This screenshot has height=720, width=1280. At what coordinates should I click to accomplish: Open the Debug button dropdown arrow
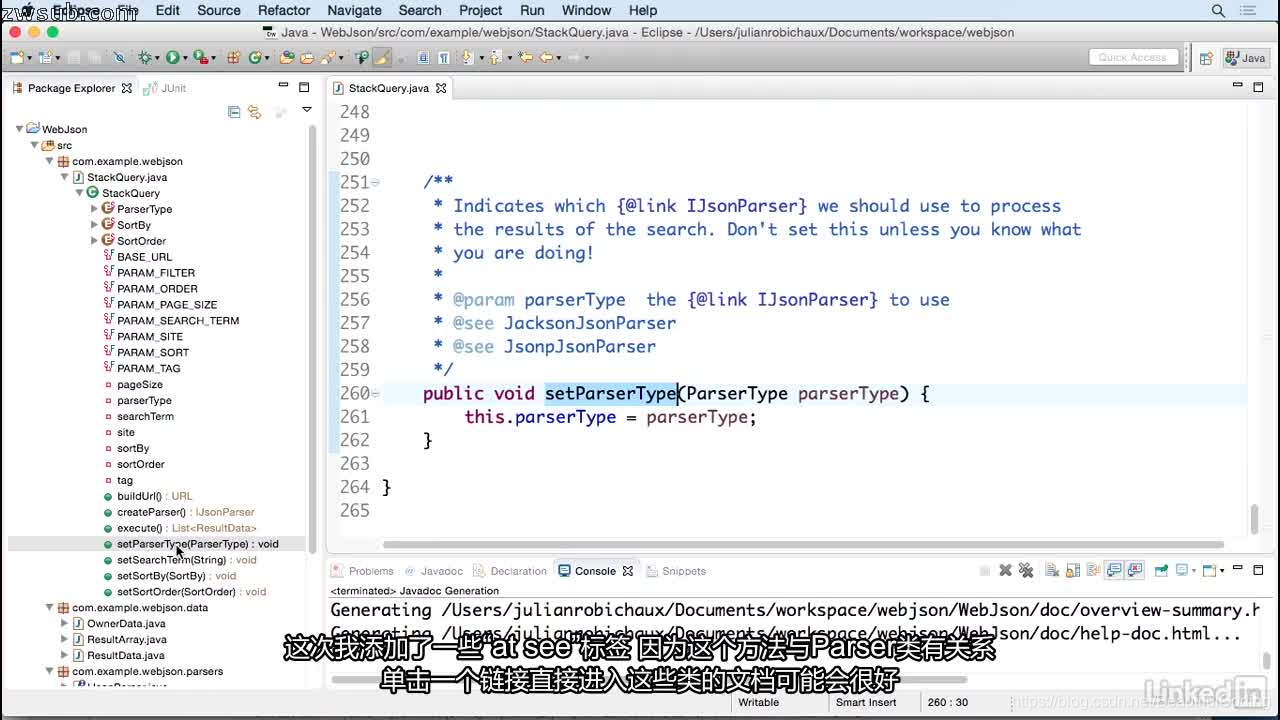tap(157, 58)
